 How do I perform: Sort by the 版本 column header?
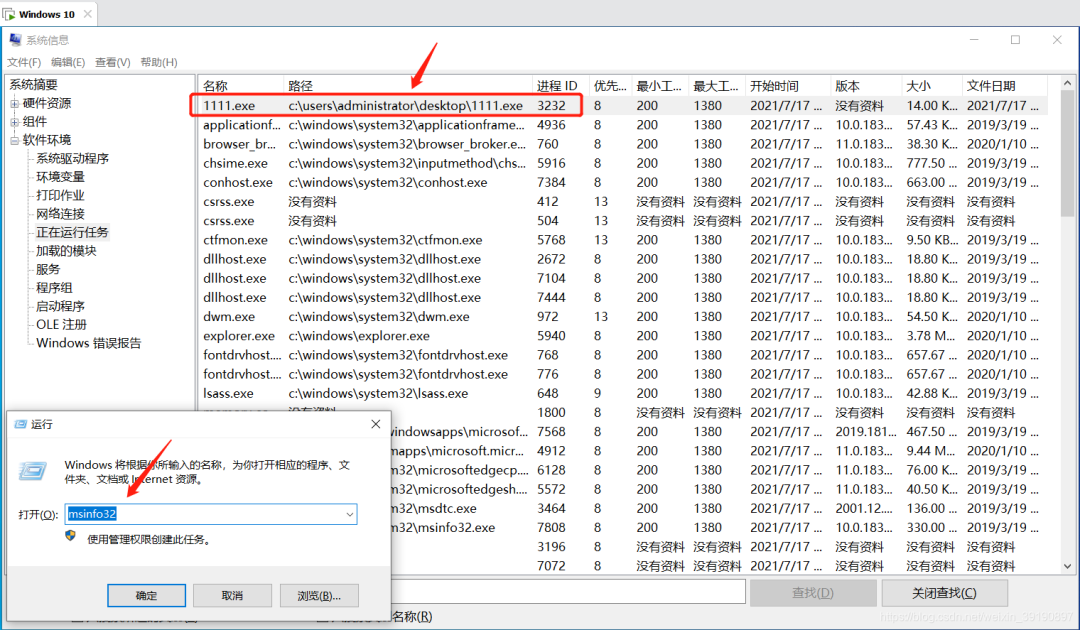click(865, 85)
